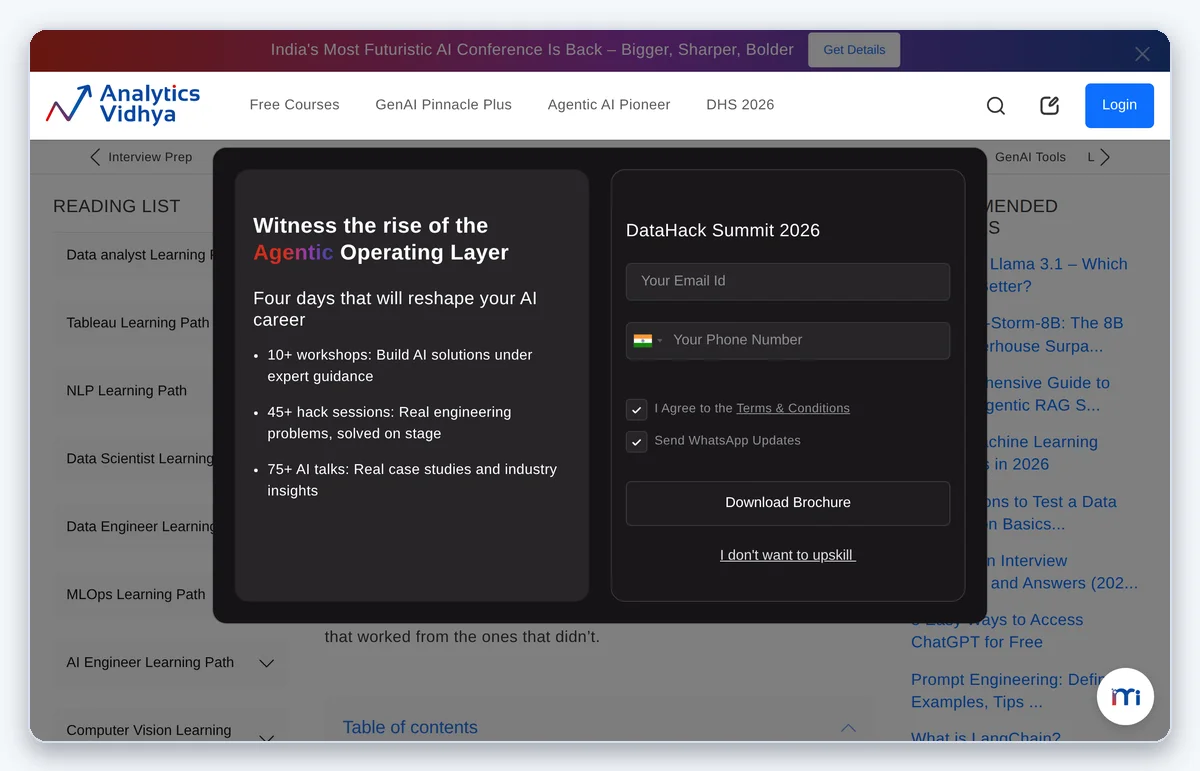1200x771 pixels.
Task: Open Data Scientist Learning Path item
Action: tap(140, 459)
